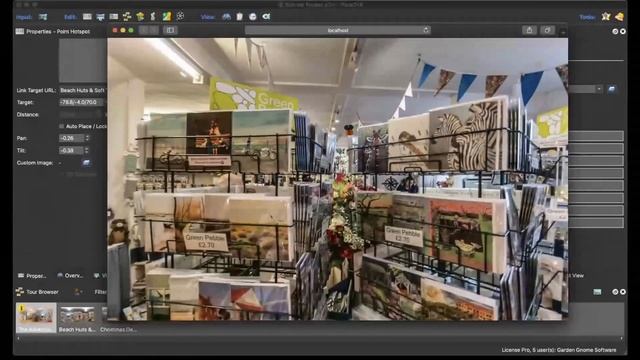Click the round white icon in View group
Screen dimensions: 640x360
[x=253, y=17]
